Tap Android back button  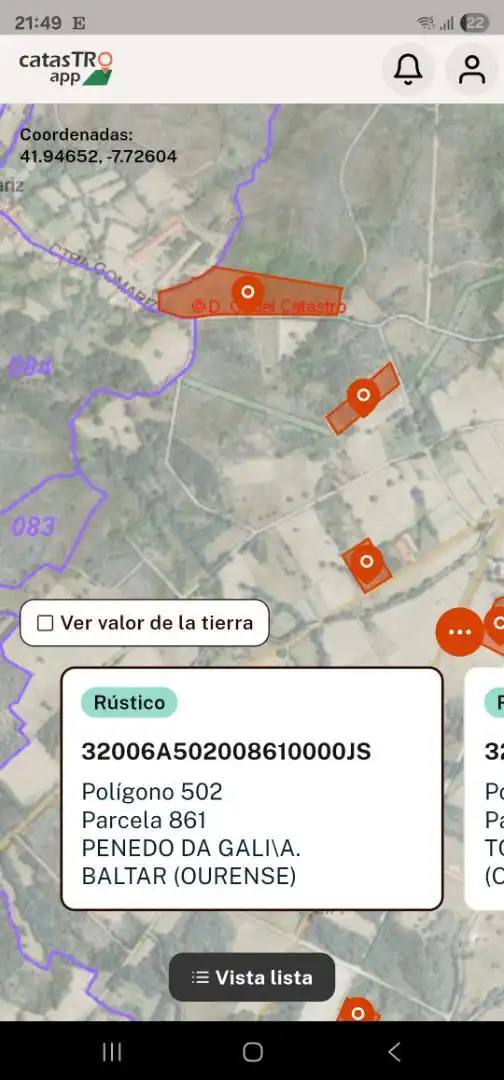point(394,1051)
